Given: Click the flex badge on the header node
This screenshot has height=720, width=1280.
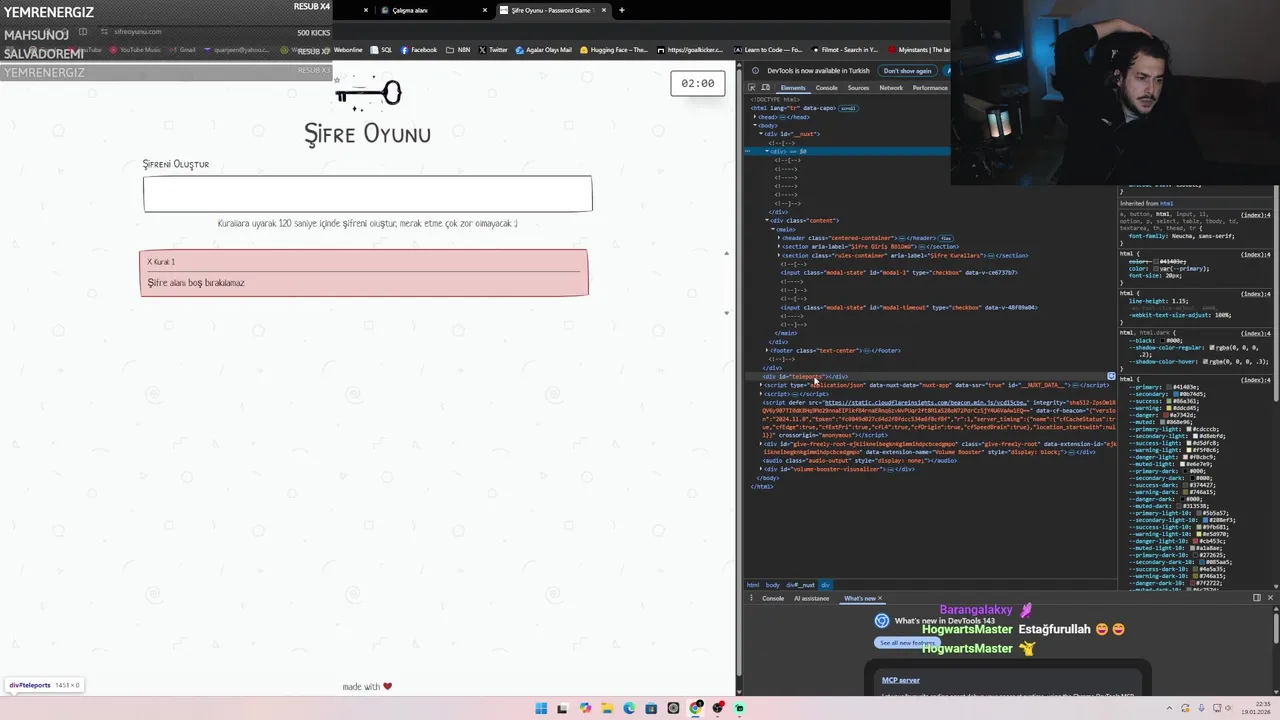Looking at the screenshot, I should tap(945, 238).
